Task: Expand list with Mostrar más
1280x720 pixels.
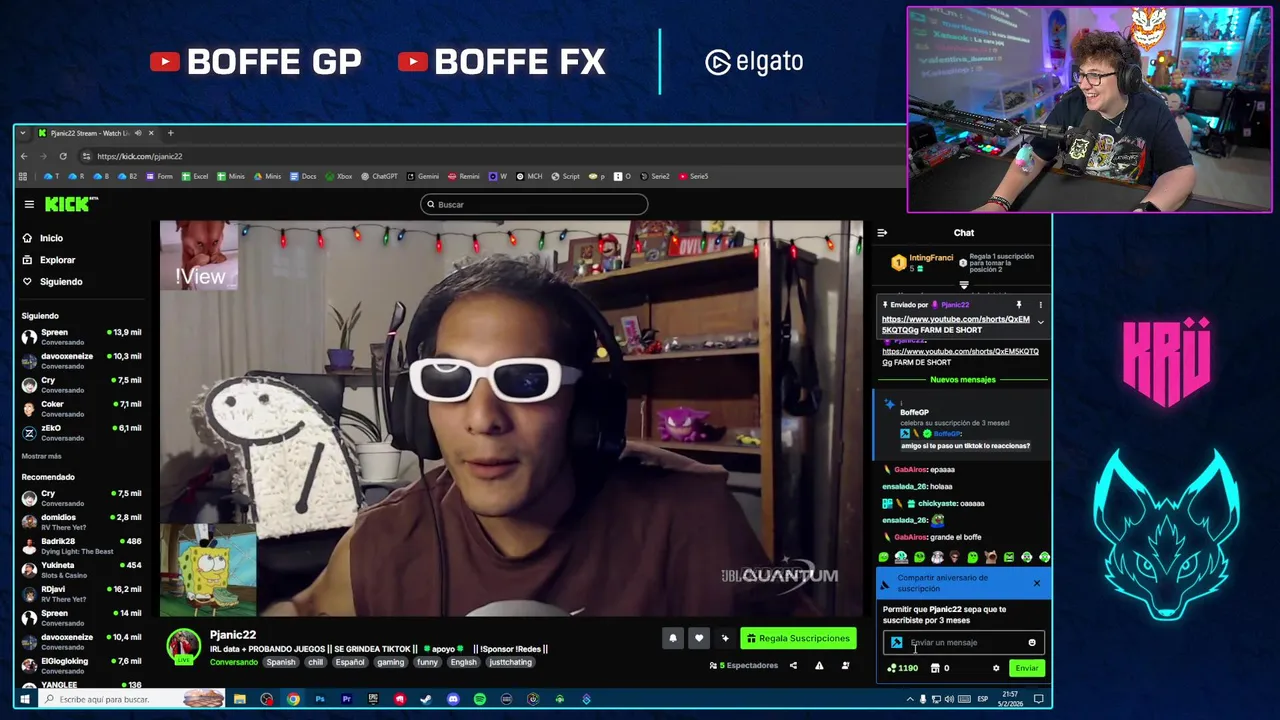Action: (x=41, y=456)
